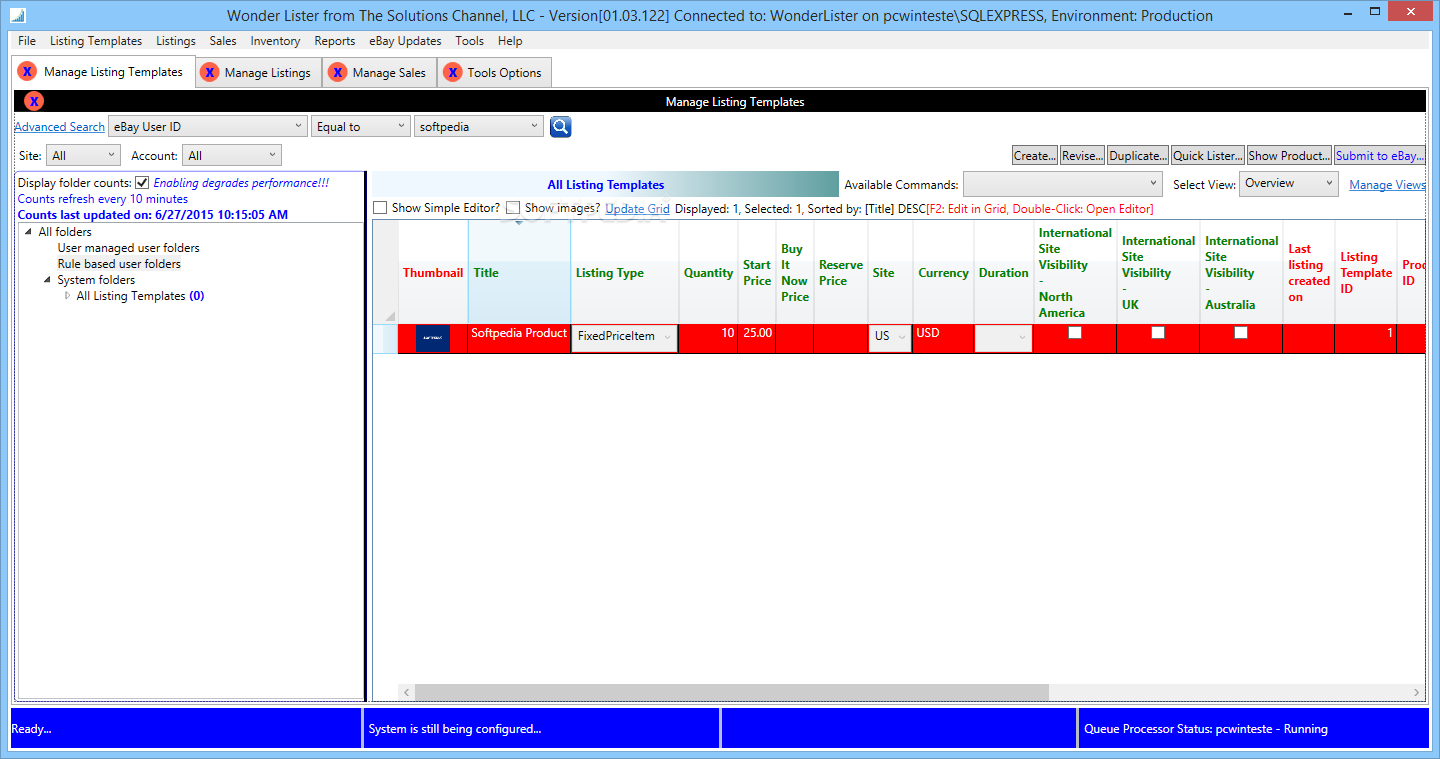Switch to the Tools Options tab
The width and height of the screenshot is (1440, 759).
pos(495,73)
